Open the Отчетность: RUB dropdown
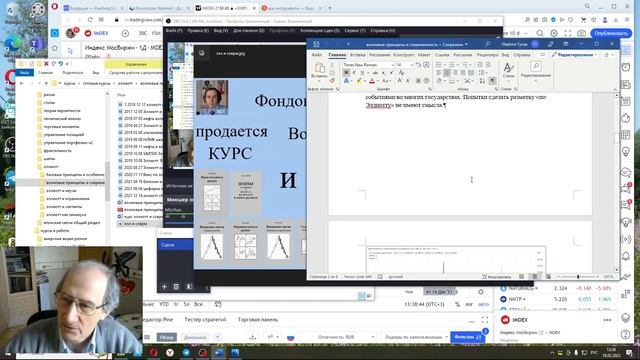The width and height of the screenshot is (640, 360). (346, 337)
